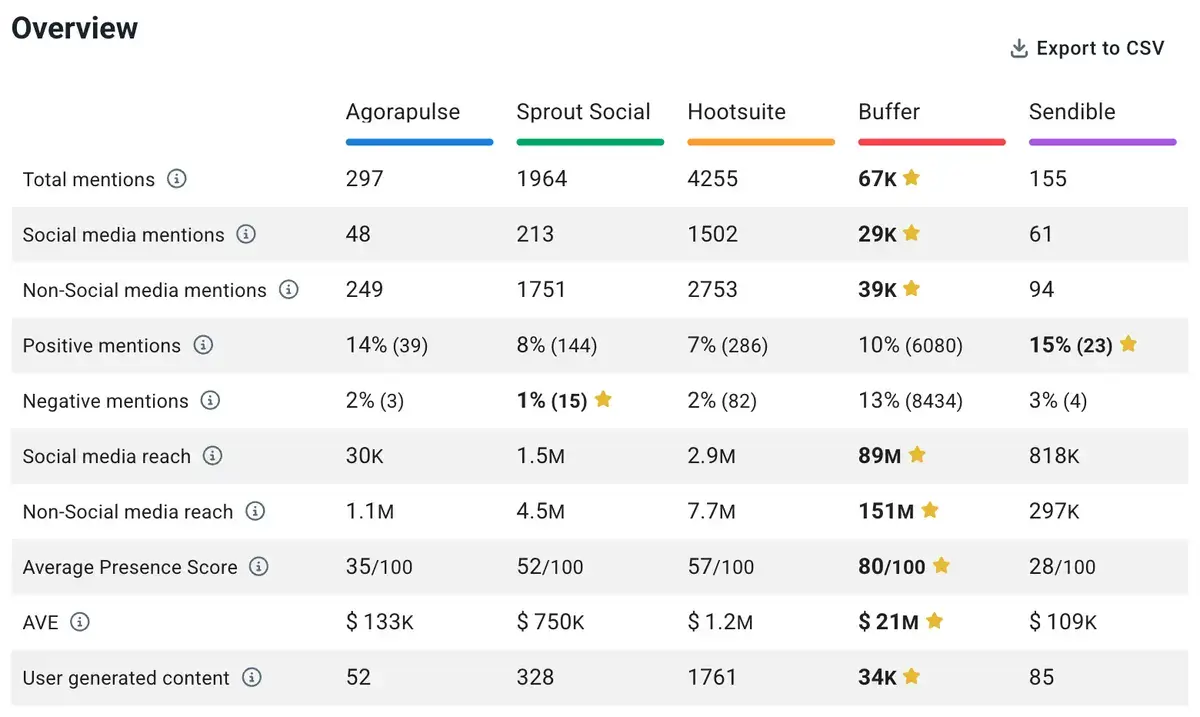Click the Sprout Social column label
1200x717 pixels.
point(583,112)
